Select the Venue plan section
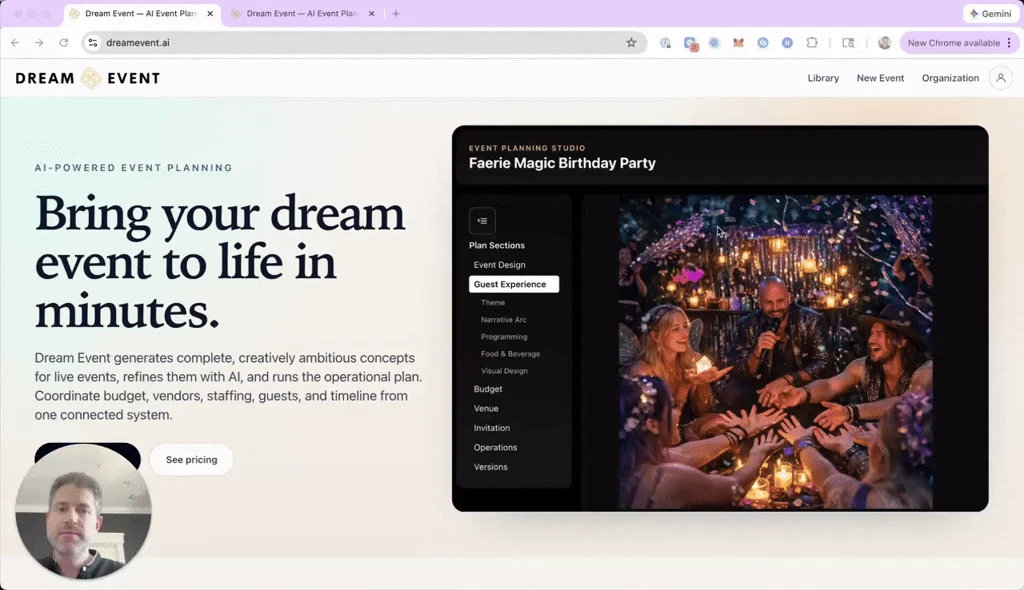Viewport: 1024px width, 590px height. click(486, 408)
